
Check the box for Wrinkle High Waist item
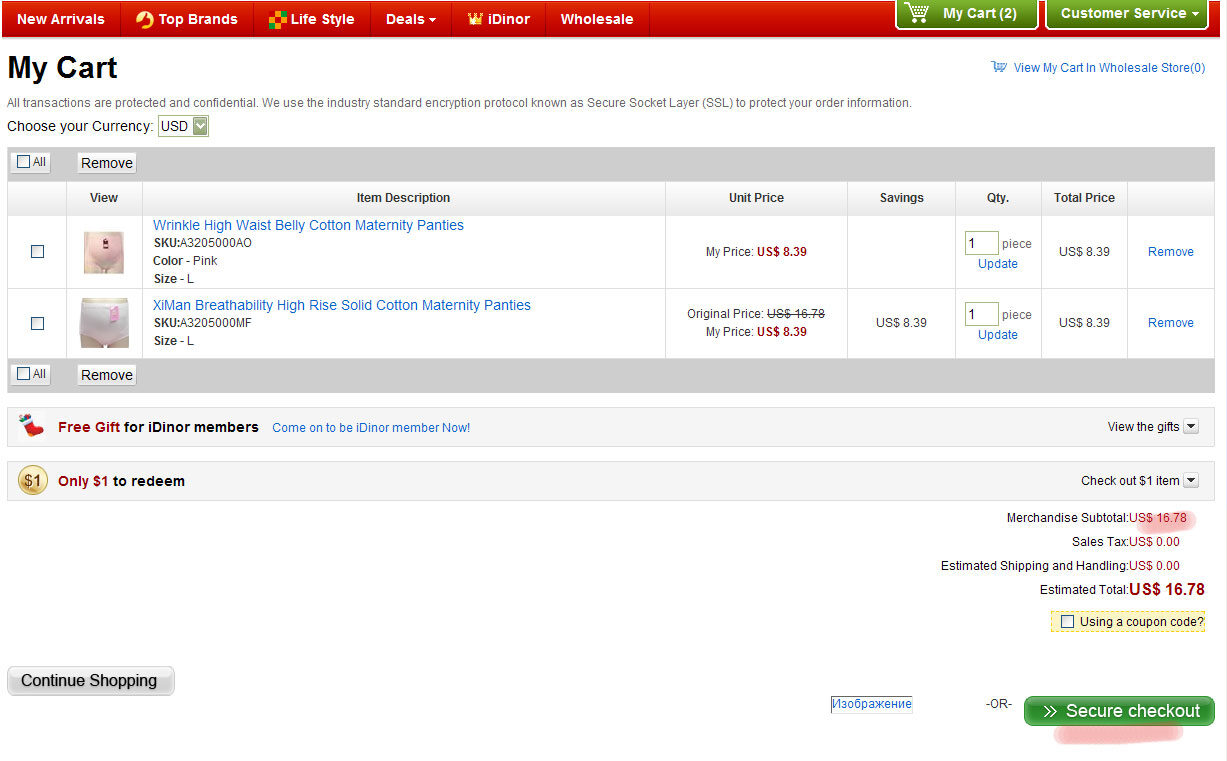pos(38,252)
